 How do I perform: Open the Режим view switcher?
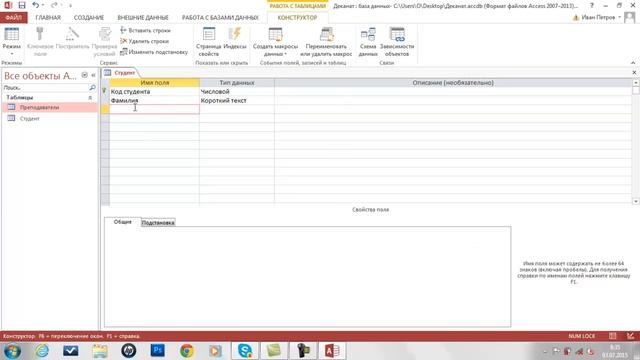click(x=11, y=41)
